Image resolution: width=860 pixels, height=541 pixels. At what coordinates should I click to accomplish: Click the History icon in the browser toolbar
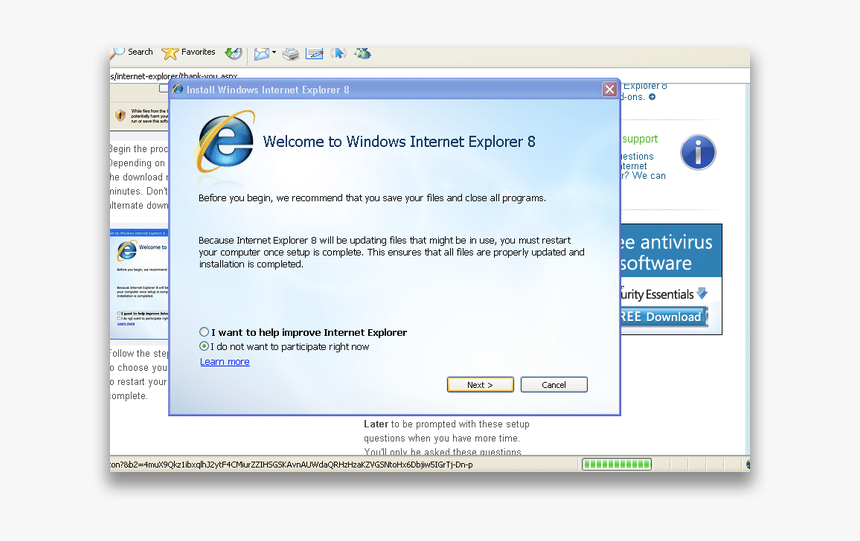(x=234, y=53)
